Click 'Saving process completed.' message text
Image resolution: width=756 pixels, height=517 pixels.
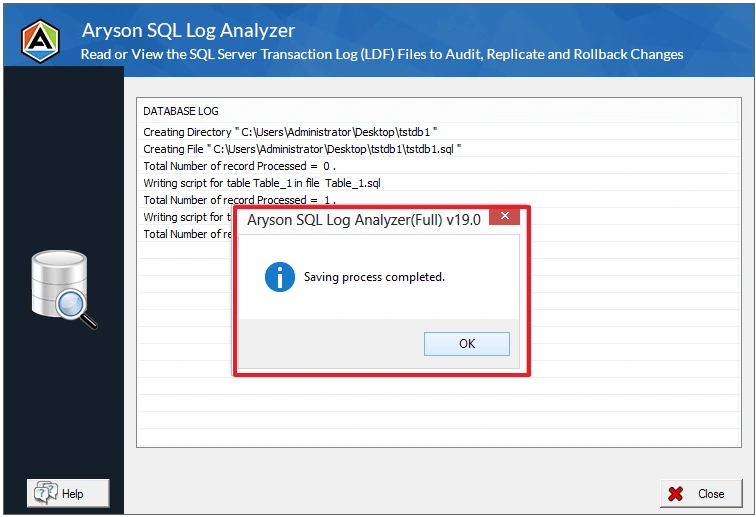coord(374,277)
